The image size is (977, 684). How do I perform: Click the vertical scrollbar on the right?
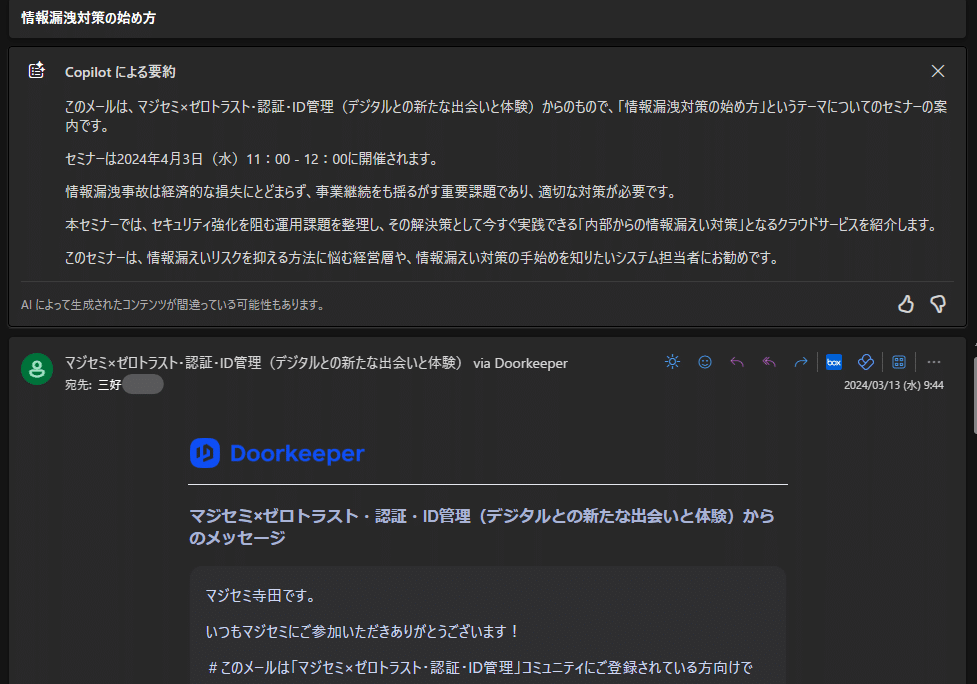[x=974, y=396]
